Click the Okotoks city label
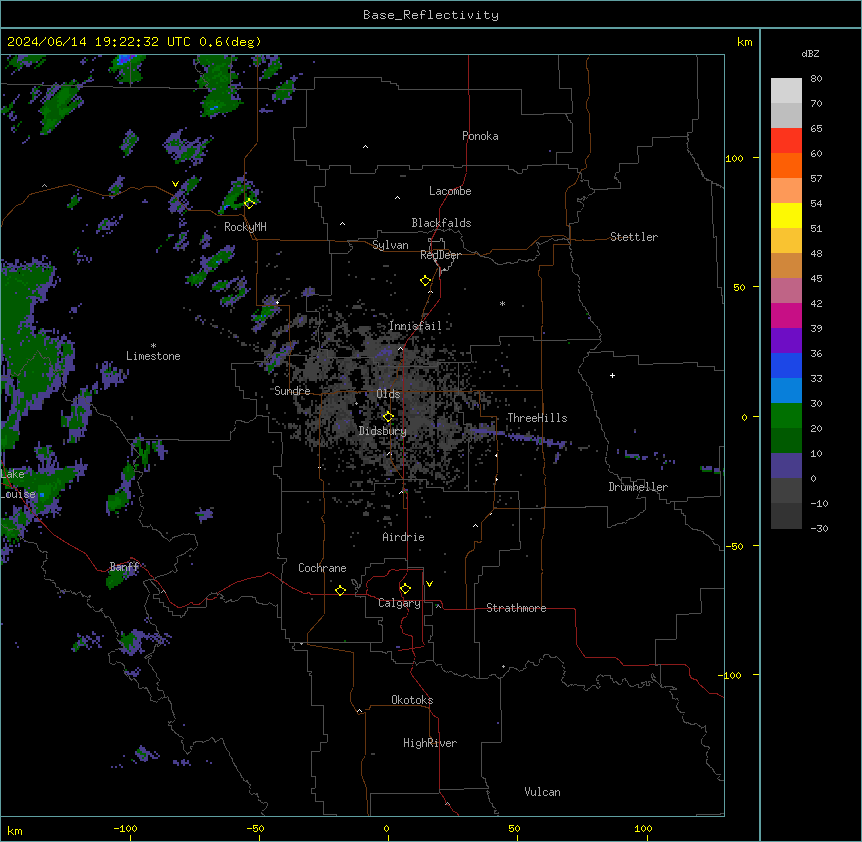Viewport: 862px width, 842px height. click(x=412, y=700)
